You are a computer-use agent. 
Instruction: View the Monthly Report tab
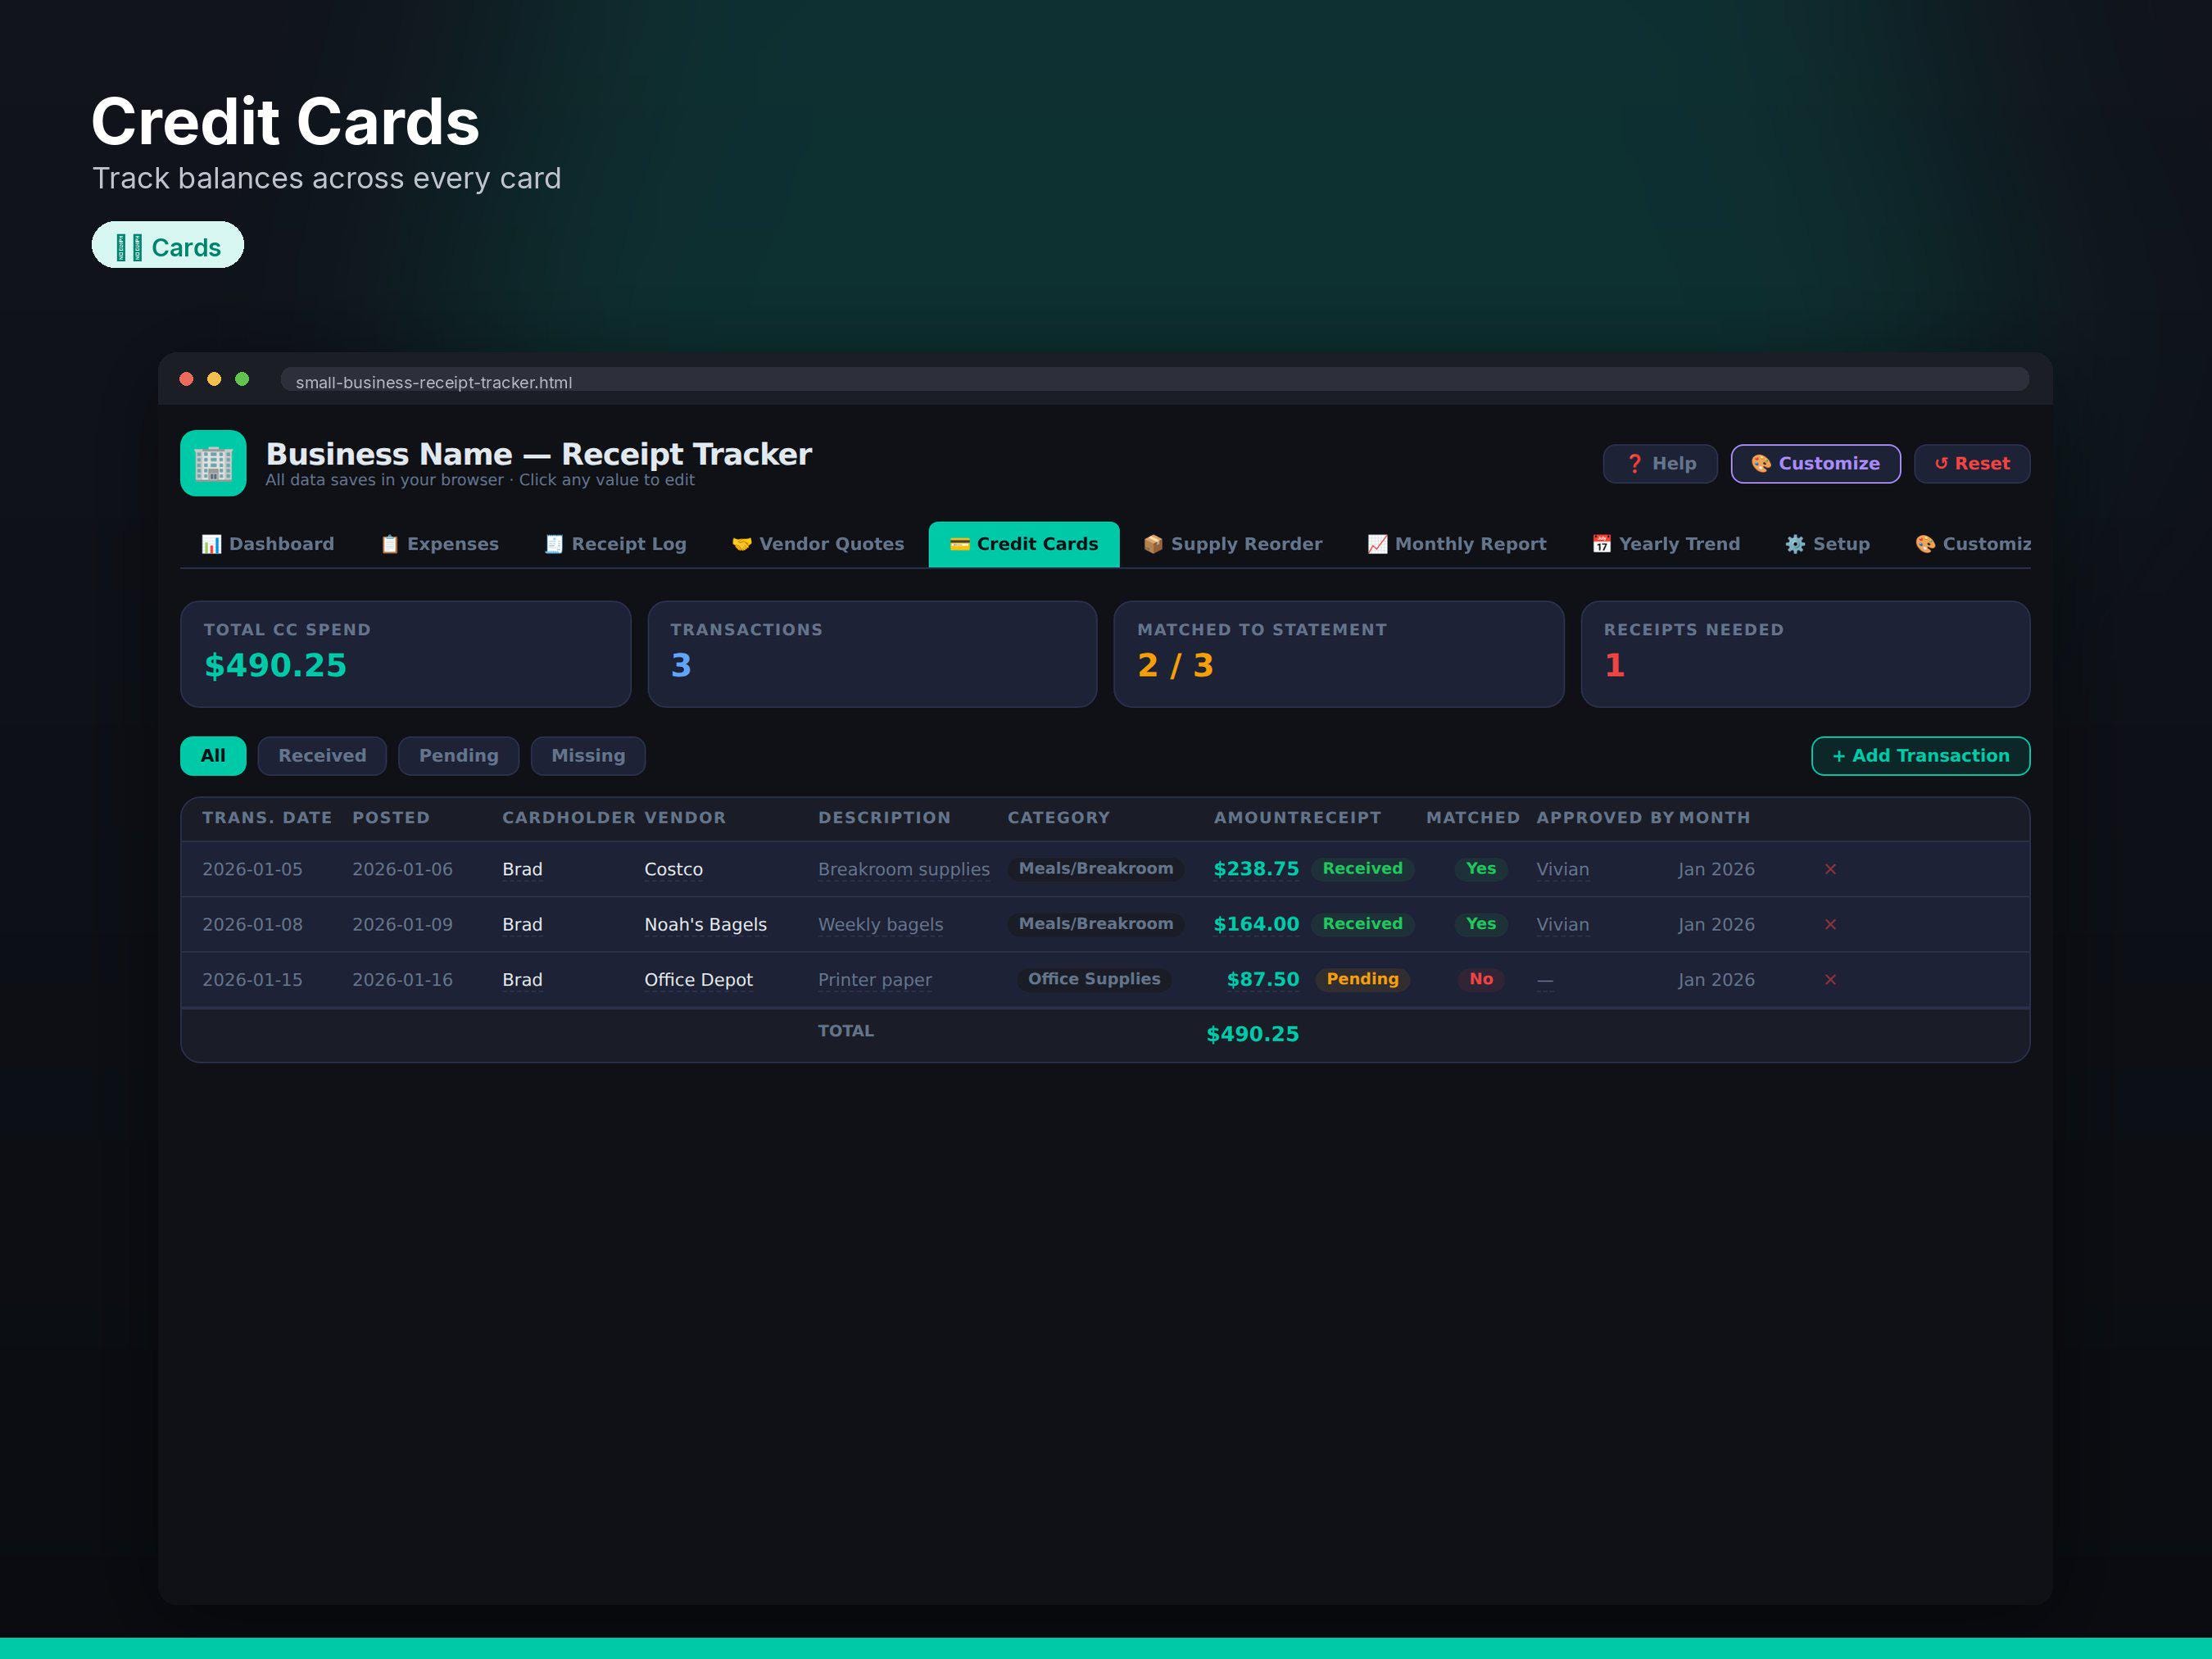[x=1457, y=544]
